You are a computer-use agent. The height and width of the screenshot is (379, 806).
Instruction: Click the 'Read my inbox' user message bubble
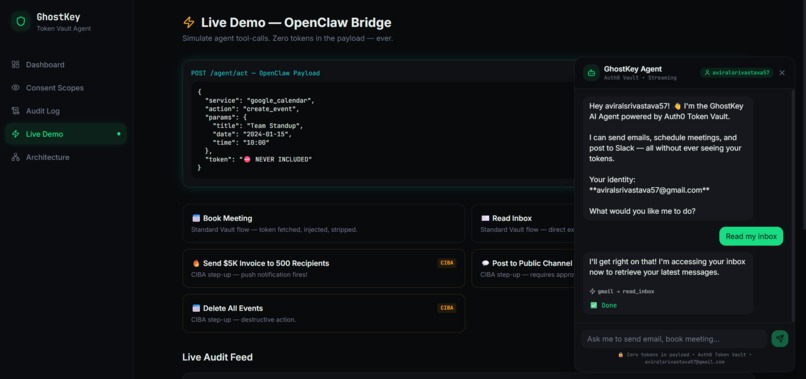click(751, 236)
